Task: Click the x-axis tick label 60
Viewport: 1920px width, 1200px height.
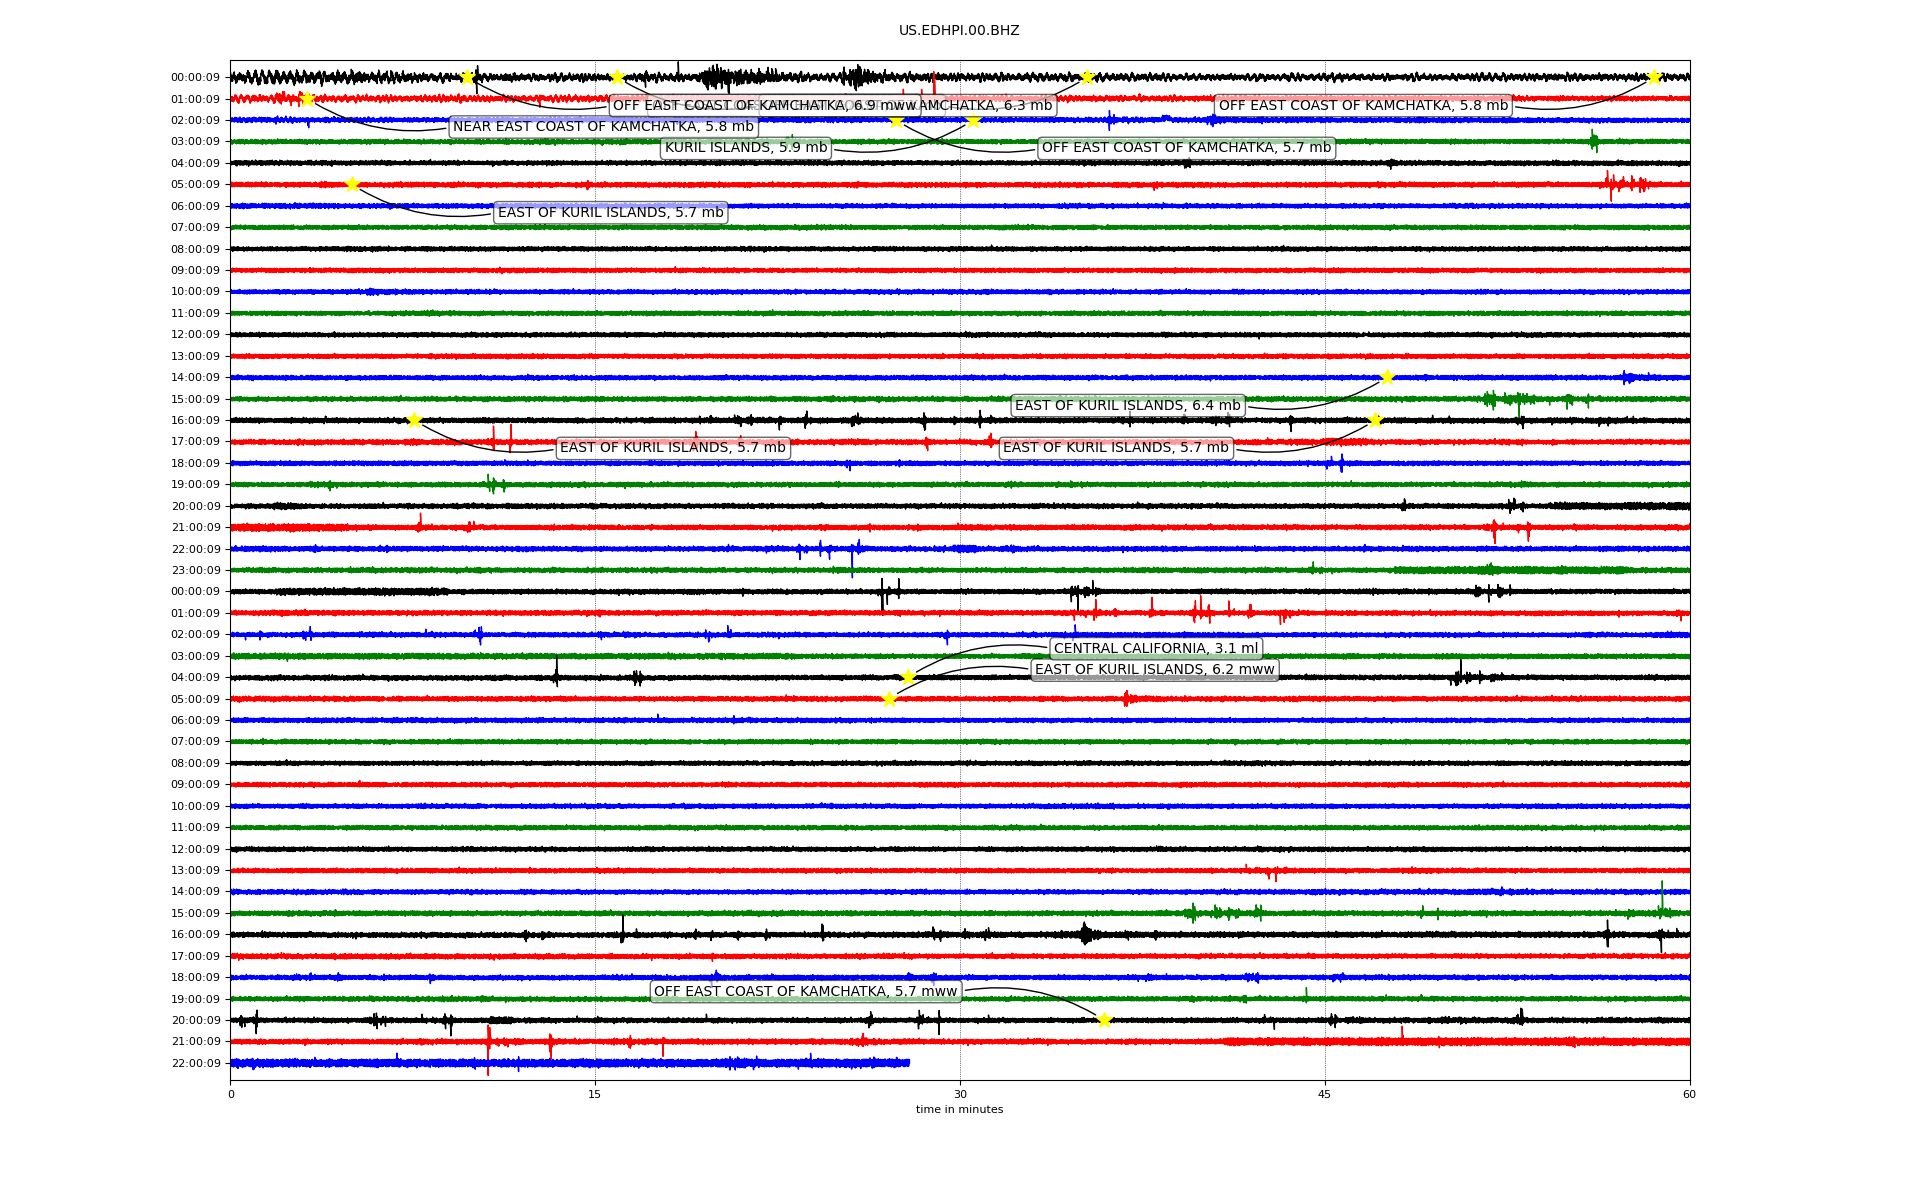Action: pos(1689,1094)
